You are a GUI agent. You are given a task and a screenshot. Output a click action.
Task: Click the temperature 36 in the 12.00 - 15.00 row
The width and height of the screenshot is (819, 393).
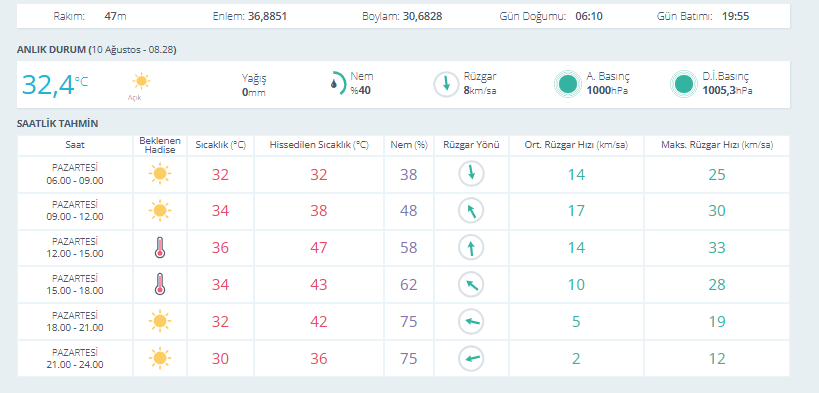tap(220, 248)
